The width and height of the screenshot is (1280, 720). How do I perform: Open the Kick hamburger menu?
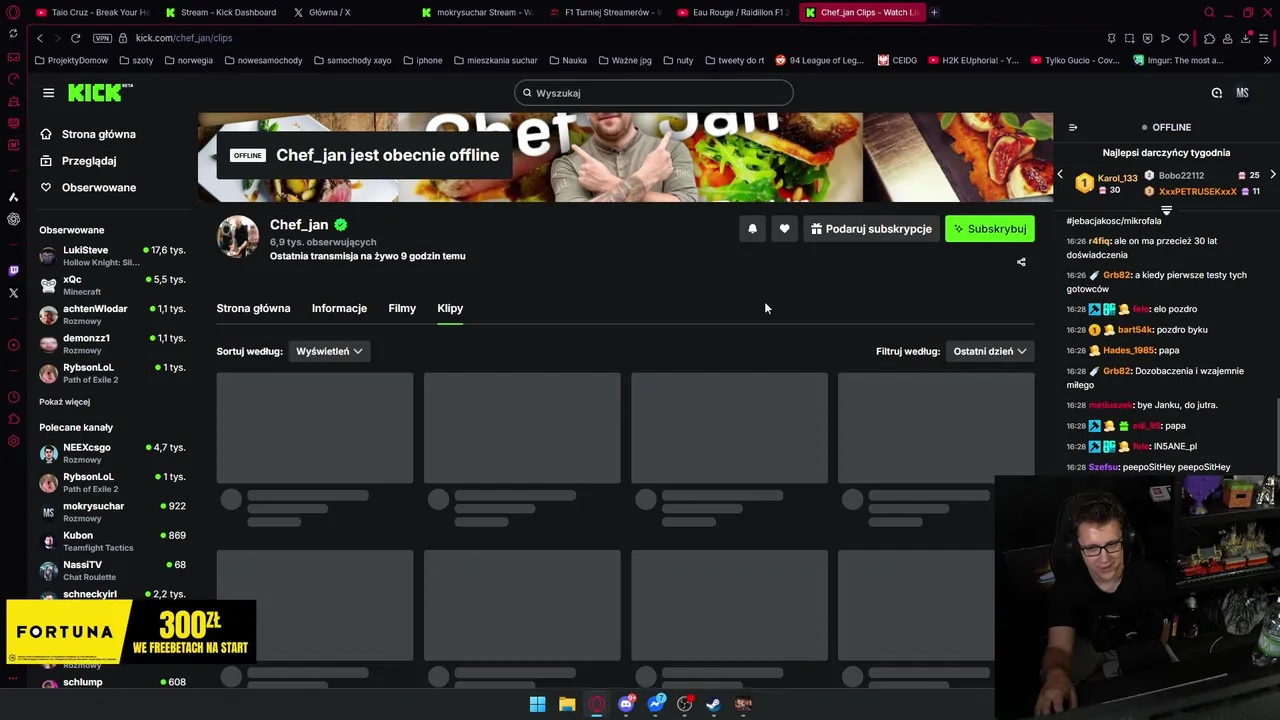48,93
